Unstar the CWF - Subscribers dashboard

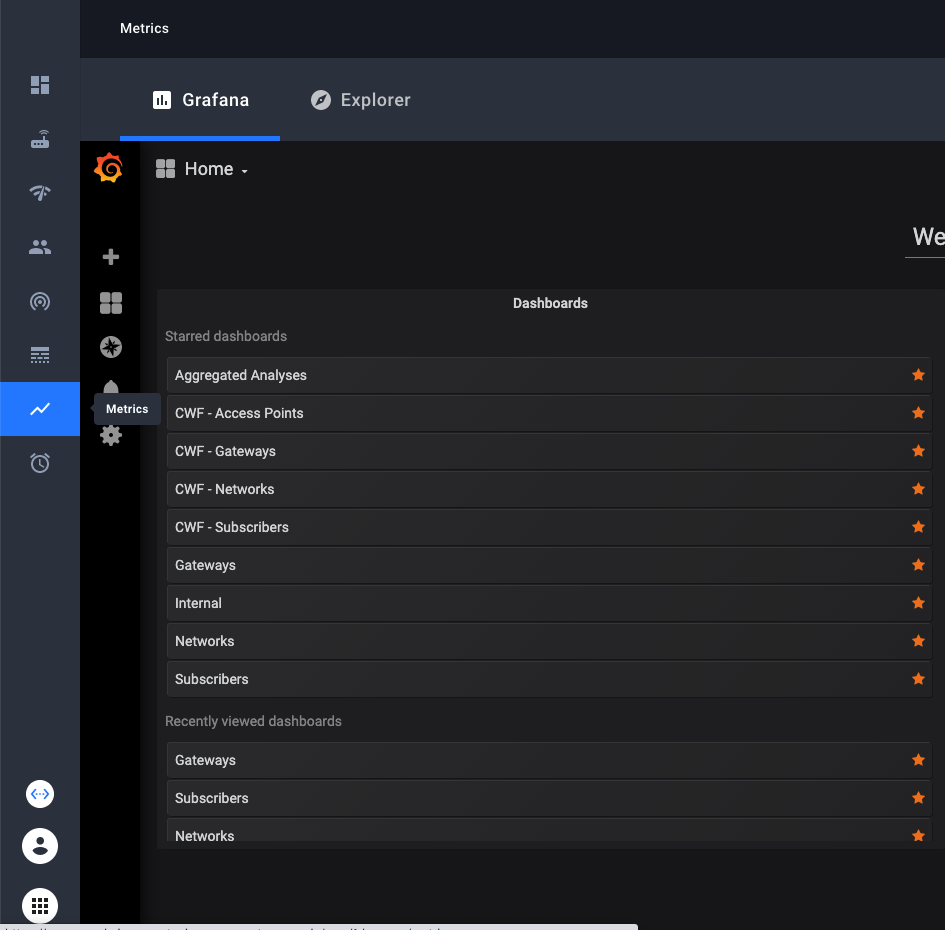(918, 527)
